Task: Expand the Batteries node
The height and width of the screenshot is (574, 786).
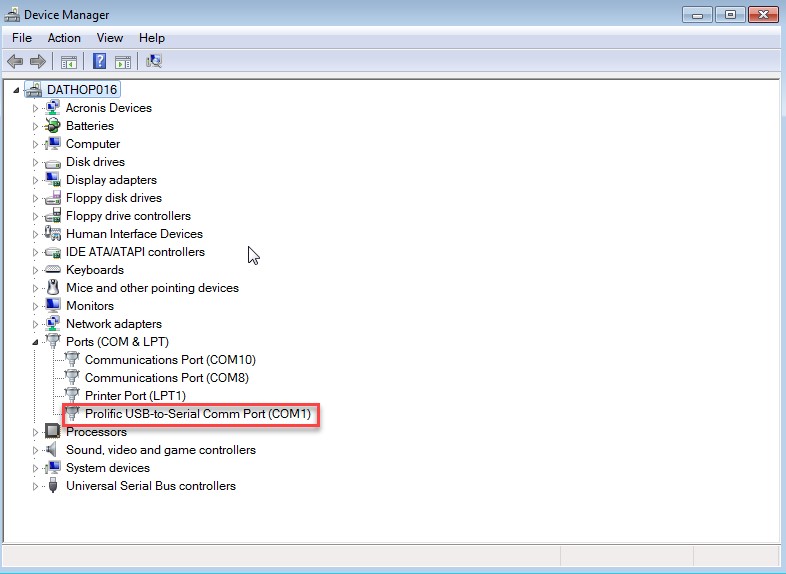Action: point(35,126)
